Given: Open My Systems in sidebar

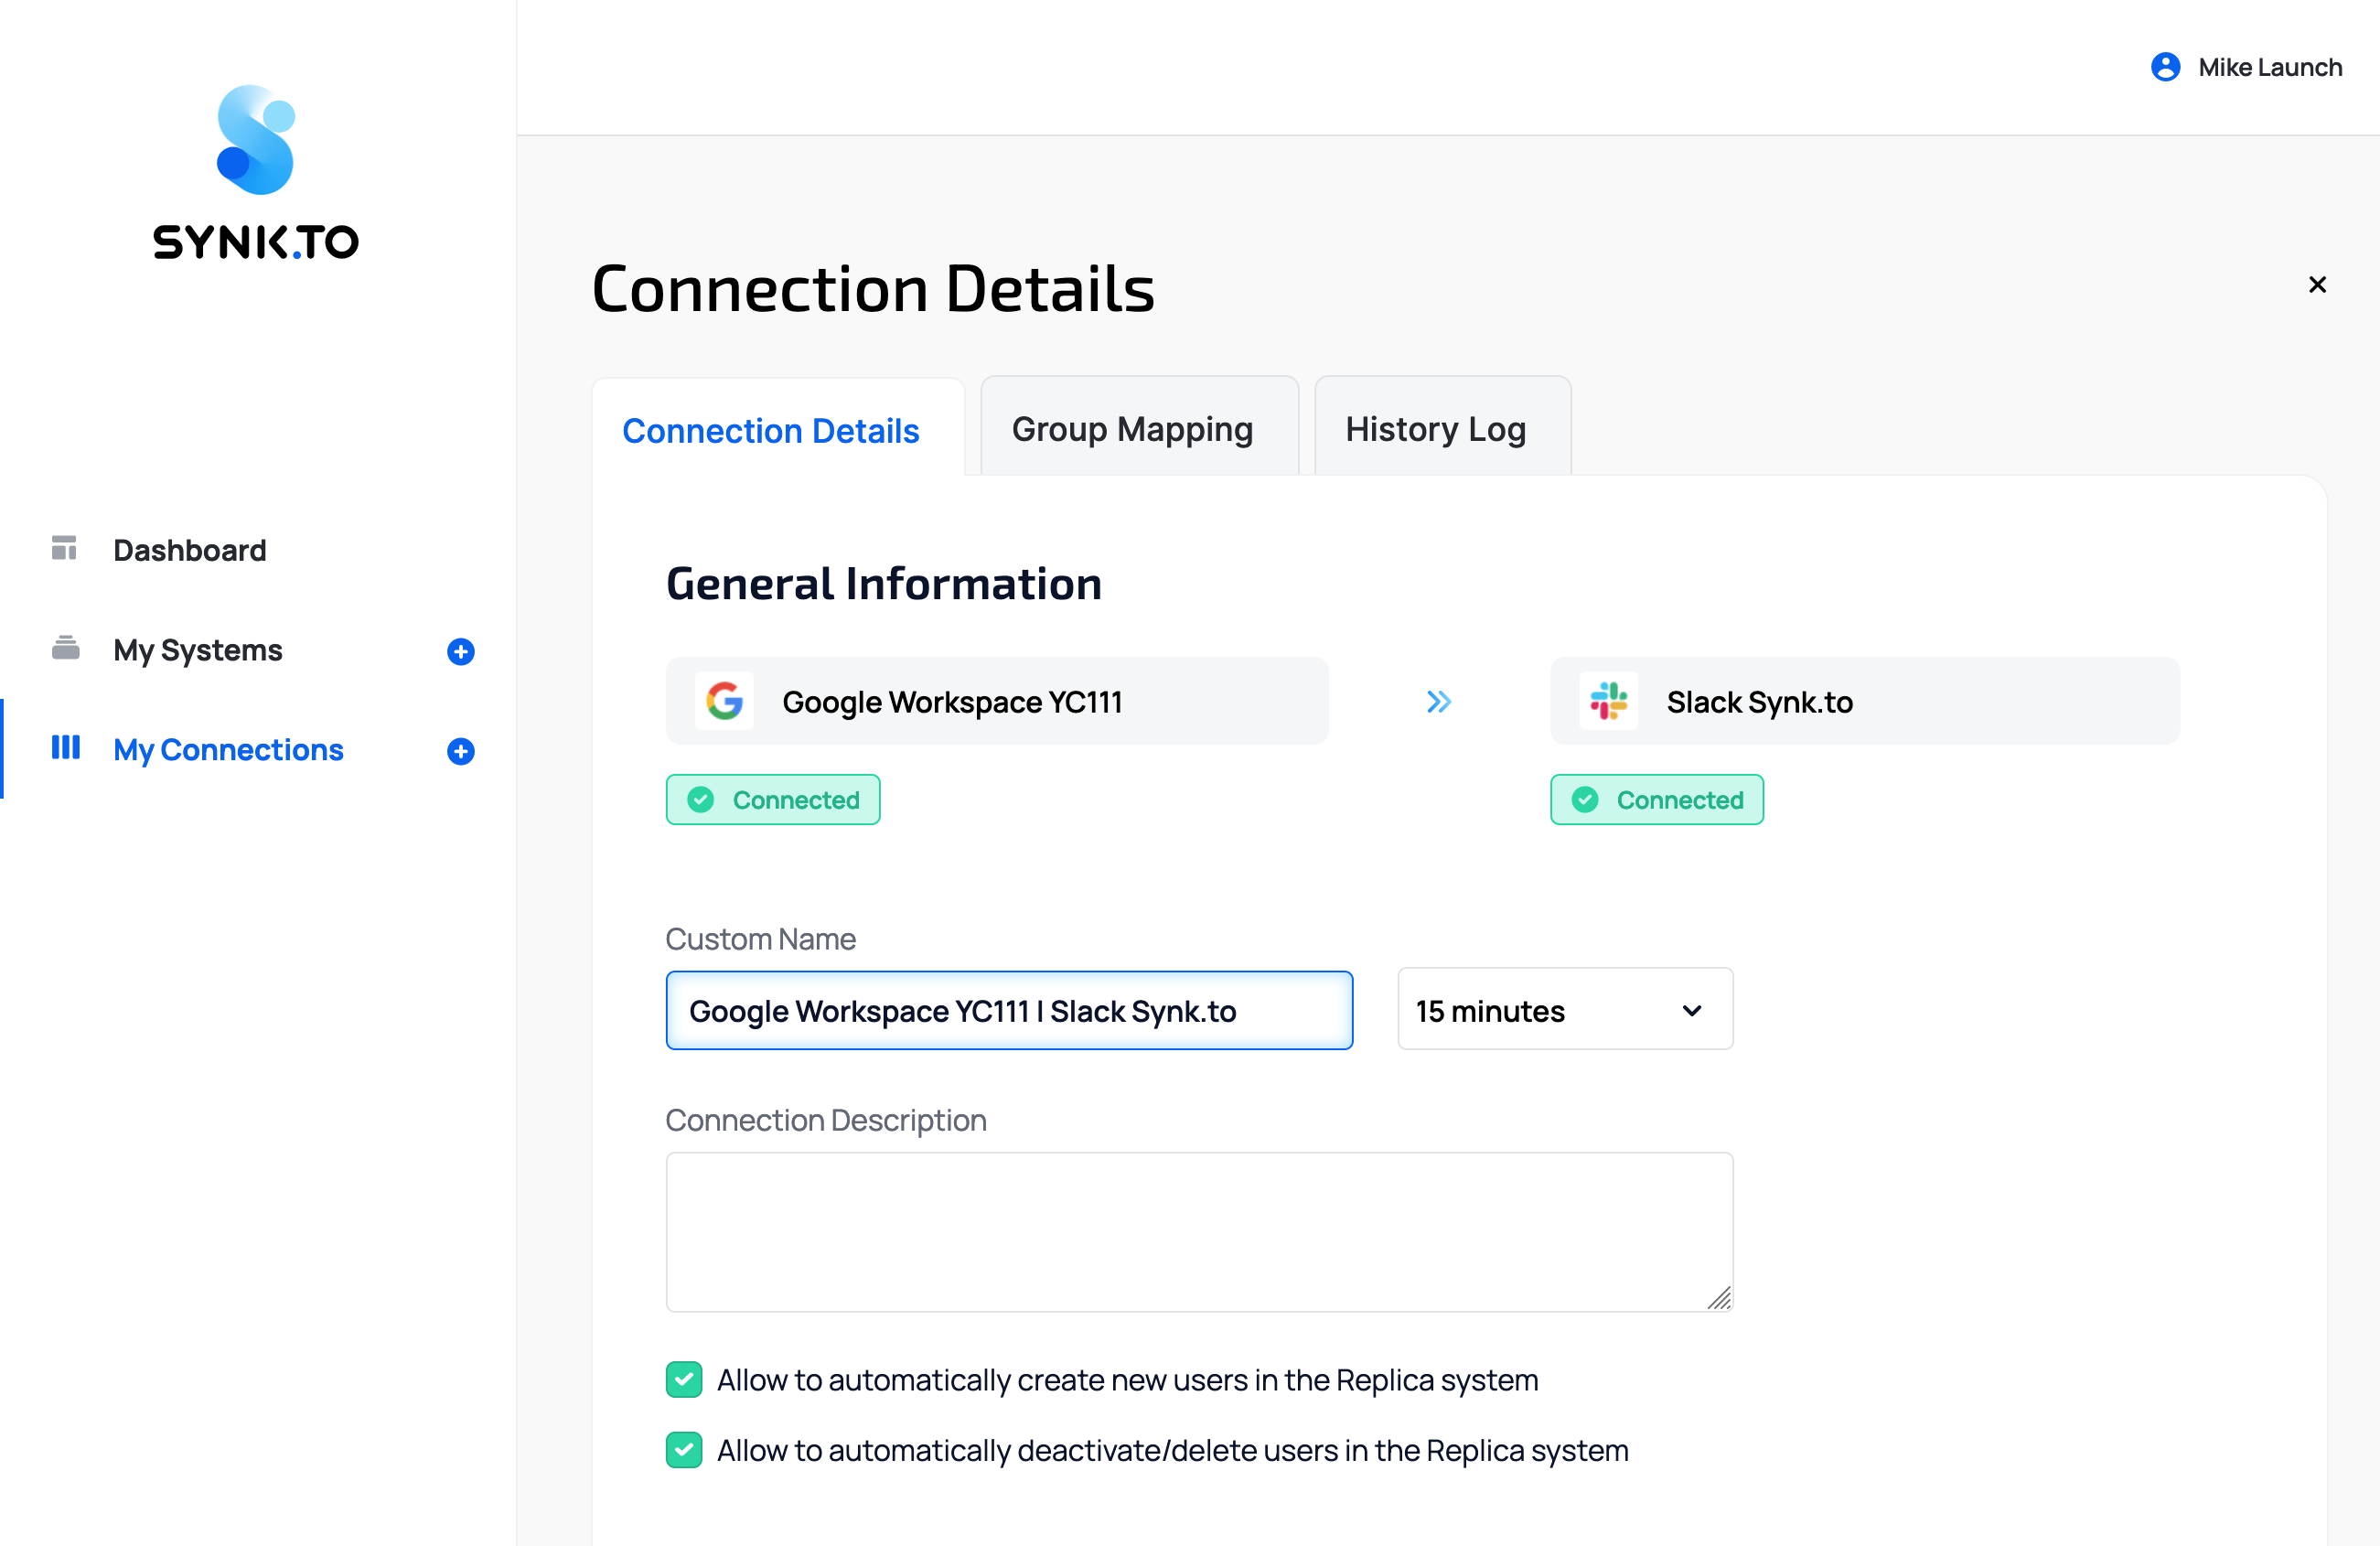Looking at the screenshot, I should coord(198,650).
